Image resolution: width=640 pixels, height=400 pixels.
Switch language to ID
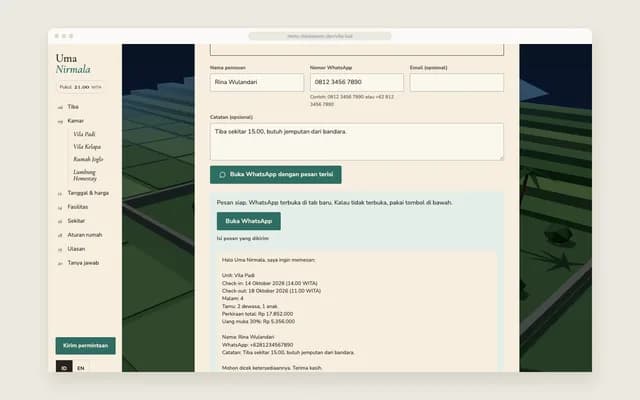[64, 368]
